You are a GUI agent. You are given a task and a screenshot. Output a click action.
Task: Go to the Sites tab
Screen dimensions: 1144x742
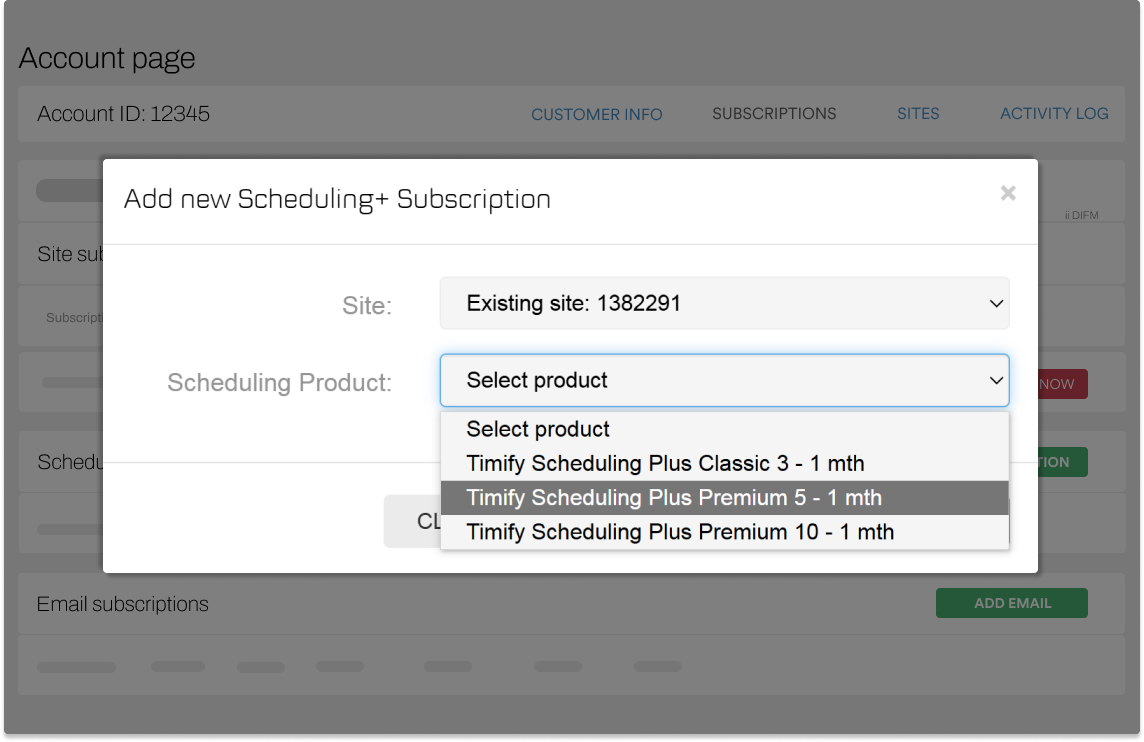pyautogui.click(x=918, y=114)
